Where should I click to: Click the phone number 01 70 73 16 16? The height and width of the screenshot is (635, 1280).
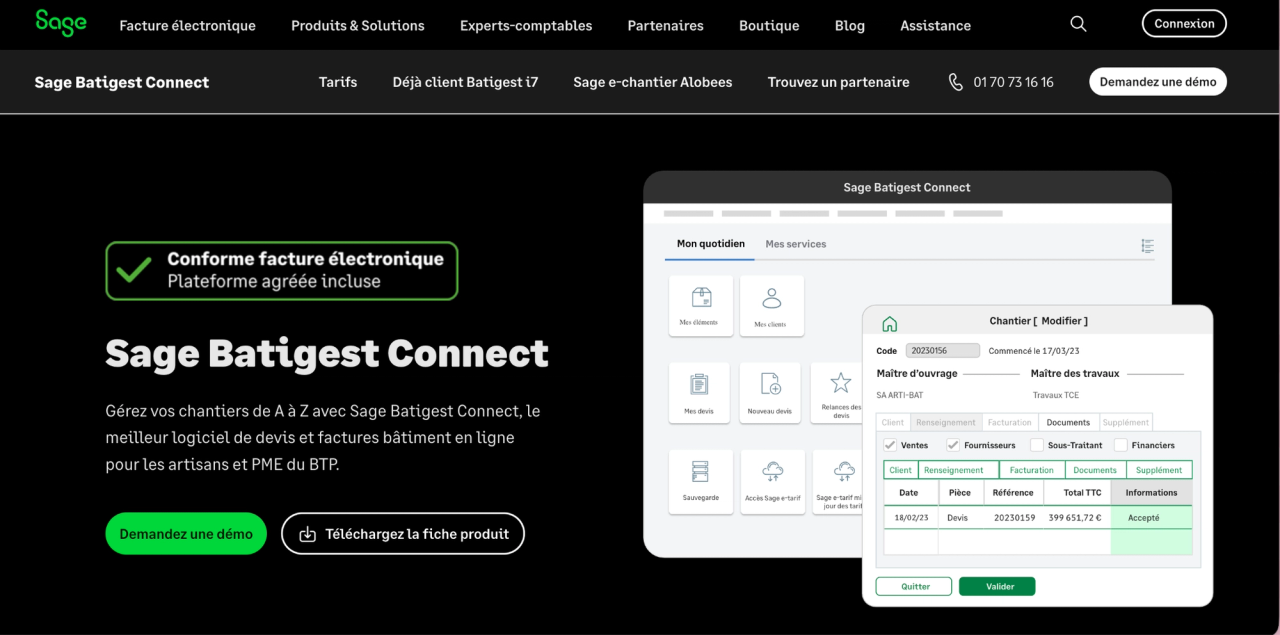1014,82
